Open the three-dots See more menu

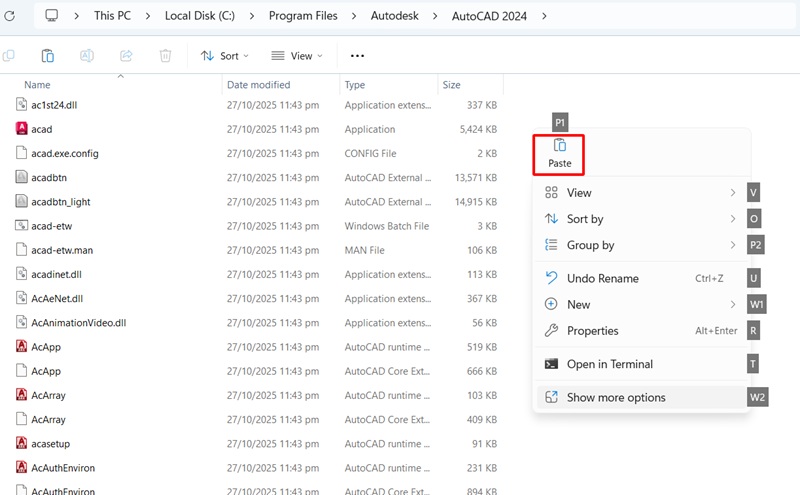click(x=357, y=56)
